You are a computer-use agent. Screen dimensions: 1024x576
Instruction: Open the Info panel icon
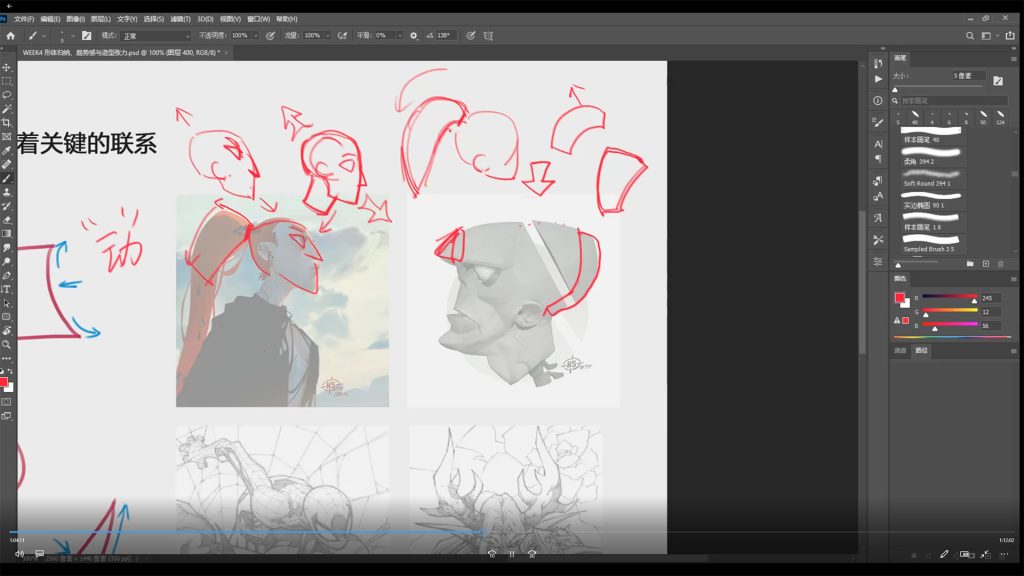[x=878, y=100]
